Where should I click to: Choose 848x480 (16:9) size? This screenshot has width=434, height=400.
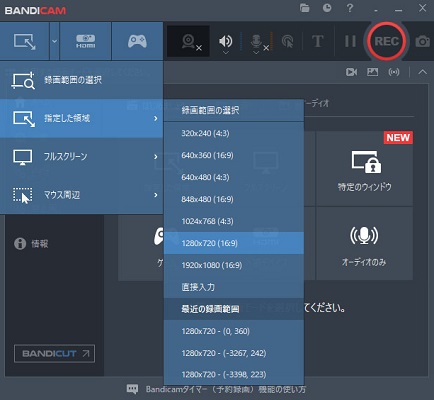234,199
